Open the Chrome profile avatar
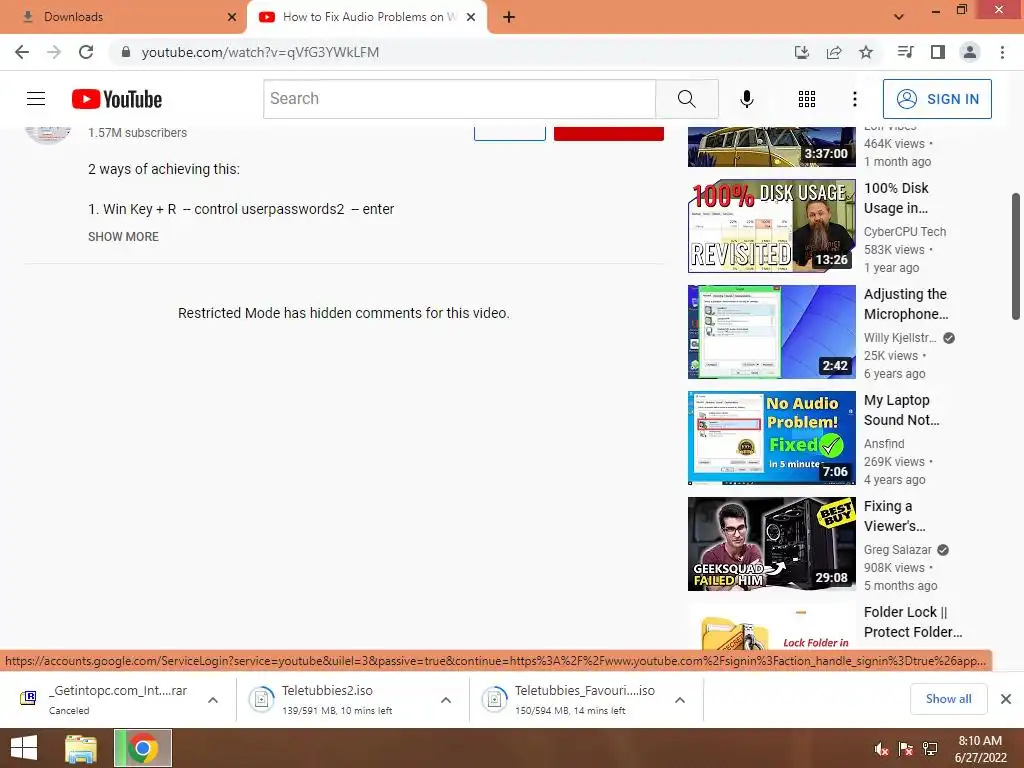1024x768 pixels. [970, 52]
